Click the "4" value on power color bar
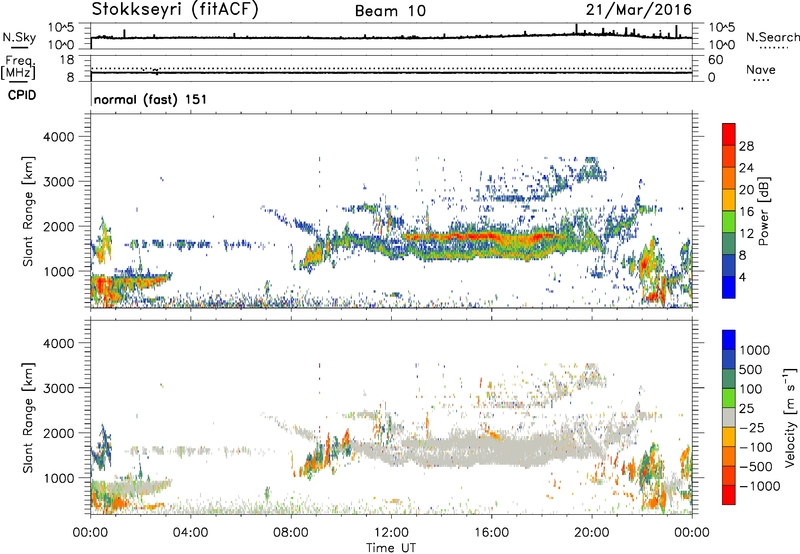The image size is (800, 554). point(743,277)
